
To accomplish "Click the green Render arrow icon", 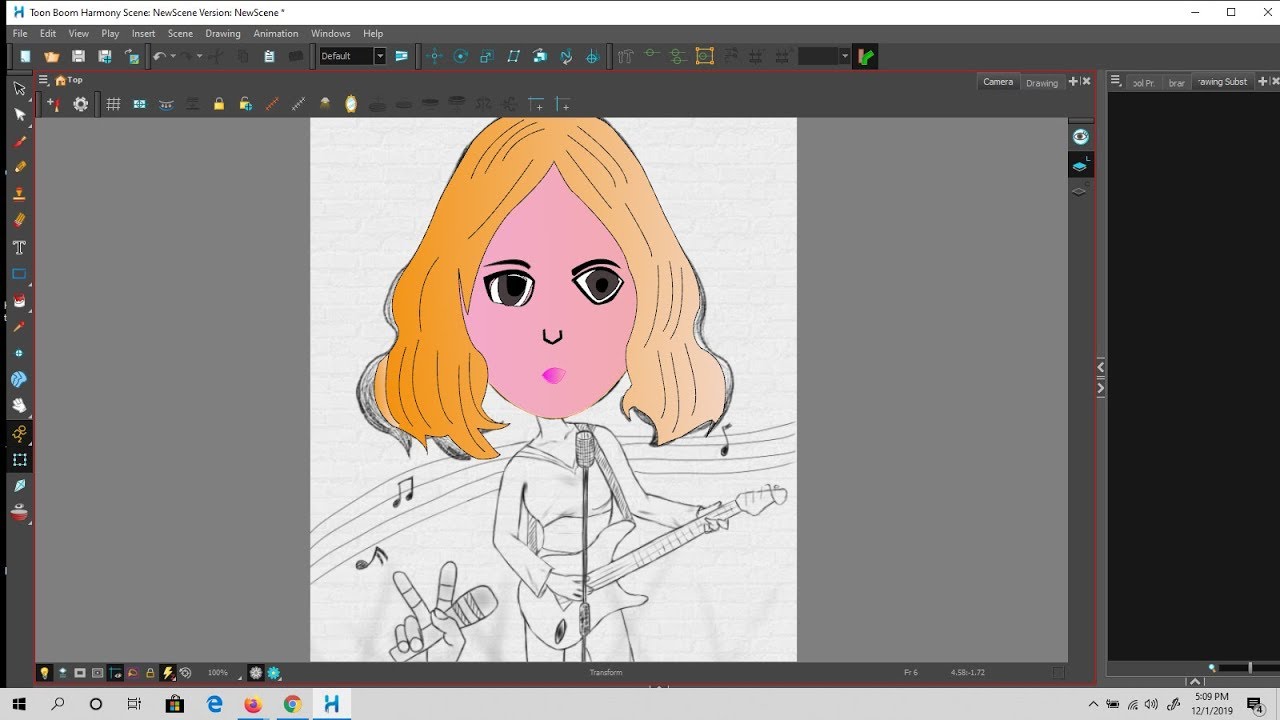I will 866,57.
